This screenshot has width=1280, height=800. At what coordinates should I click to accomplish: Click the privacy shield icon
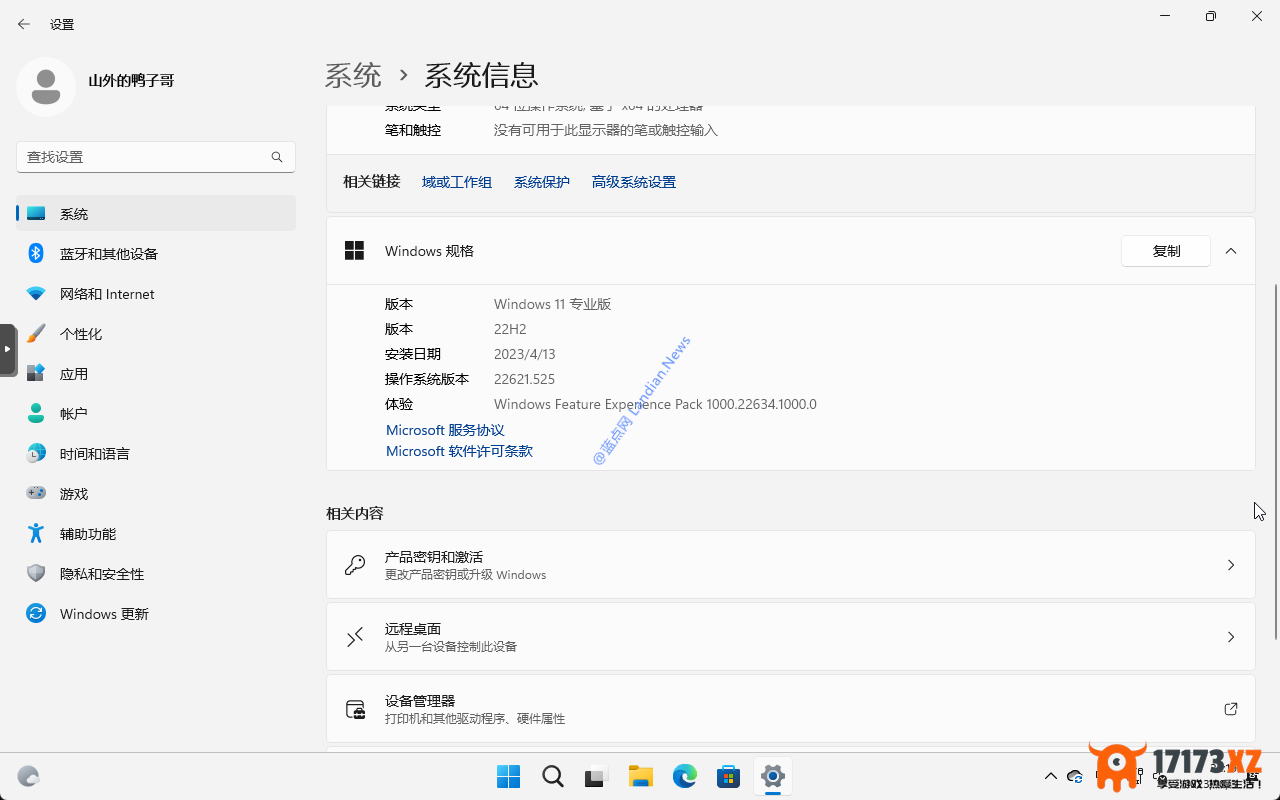coord(36,573)
